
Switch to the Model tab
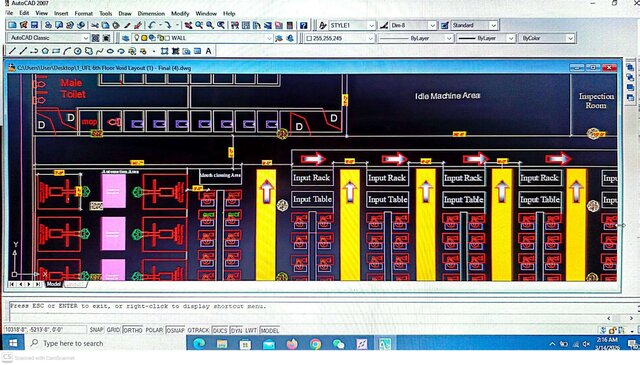(53, 284)
